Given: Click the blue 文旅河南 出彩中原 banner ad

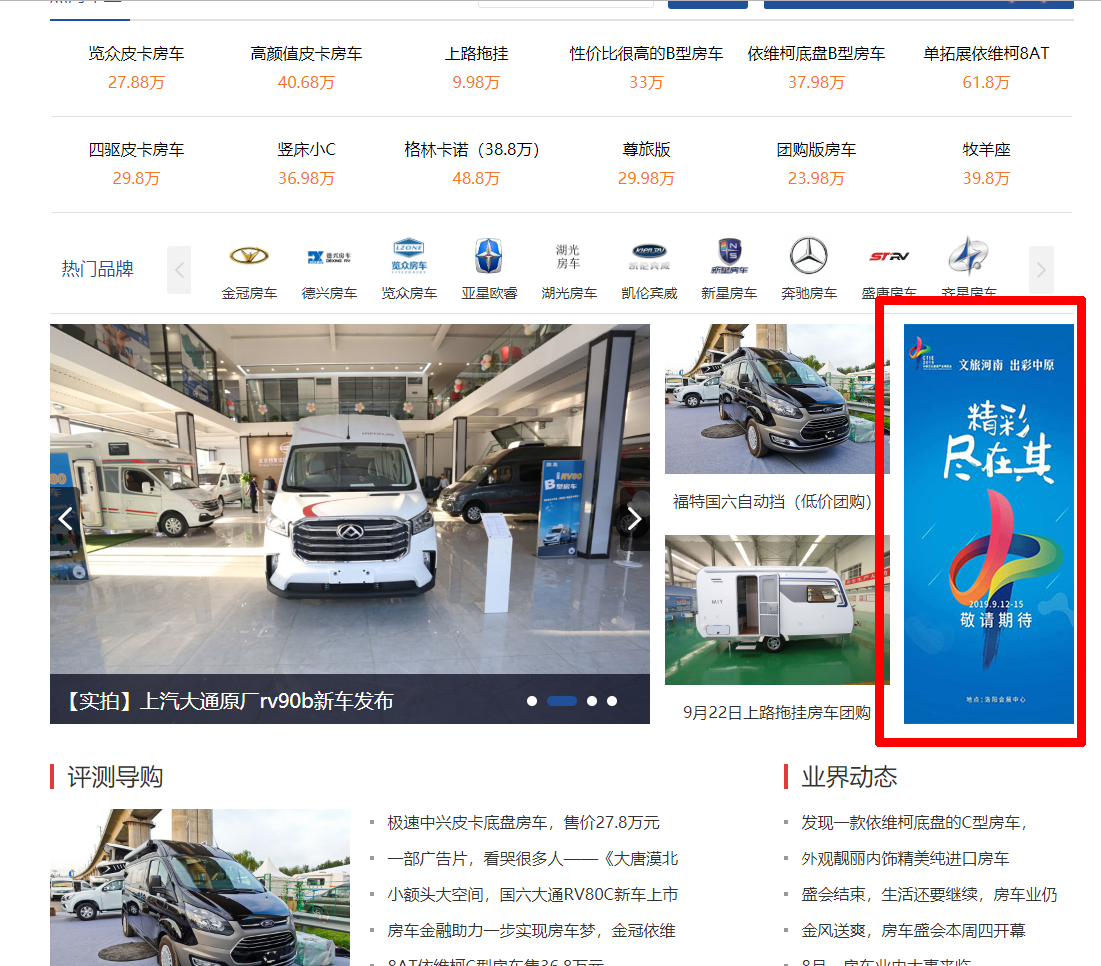Looking at the screenshot, I should tap(988, 523).
